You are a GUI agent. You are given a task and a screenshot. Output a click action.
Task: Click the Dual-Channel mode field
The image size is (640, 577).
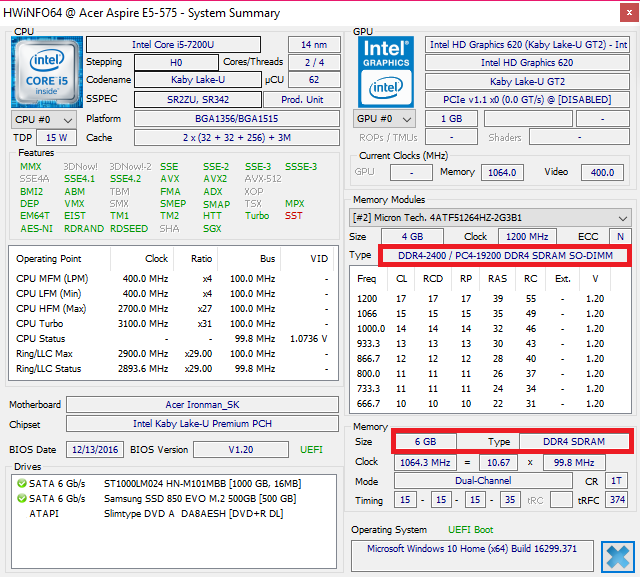tap(483, 481)
